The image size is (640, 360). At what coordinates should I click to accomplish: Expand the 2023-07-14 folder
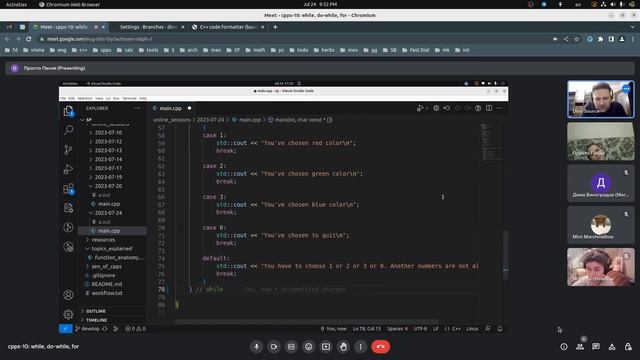coord(108,159)
